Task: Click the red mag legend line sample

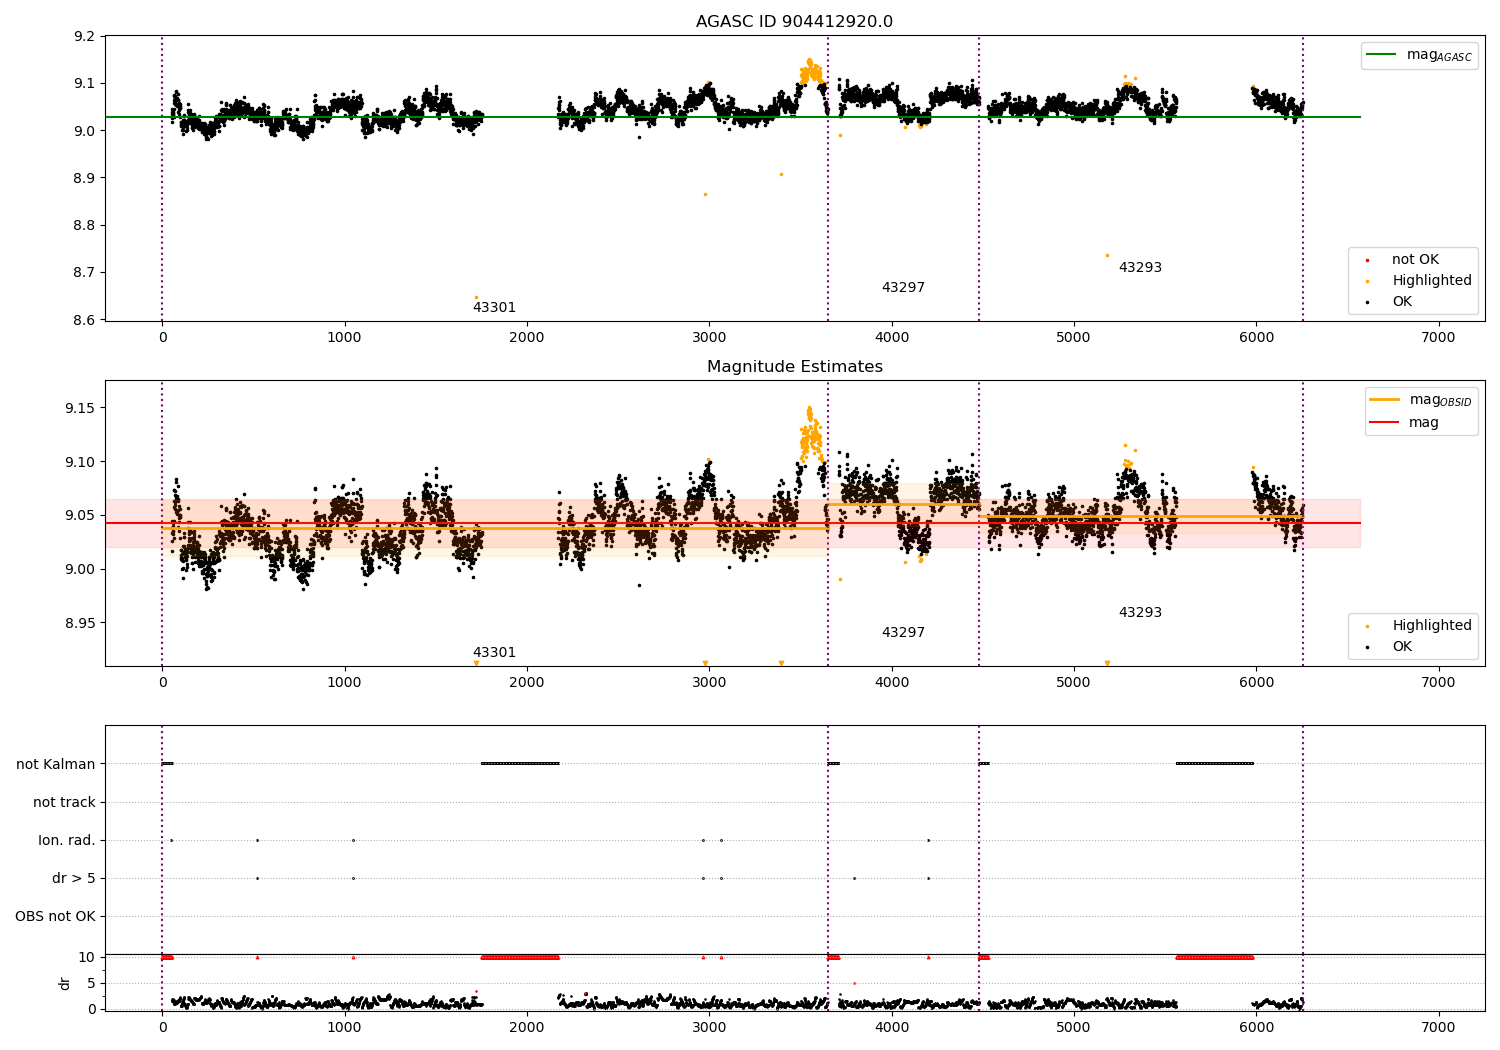Action: 1384,423
